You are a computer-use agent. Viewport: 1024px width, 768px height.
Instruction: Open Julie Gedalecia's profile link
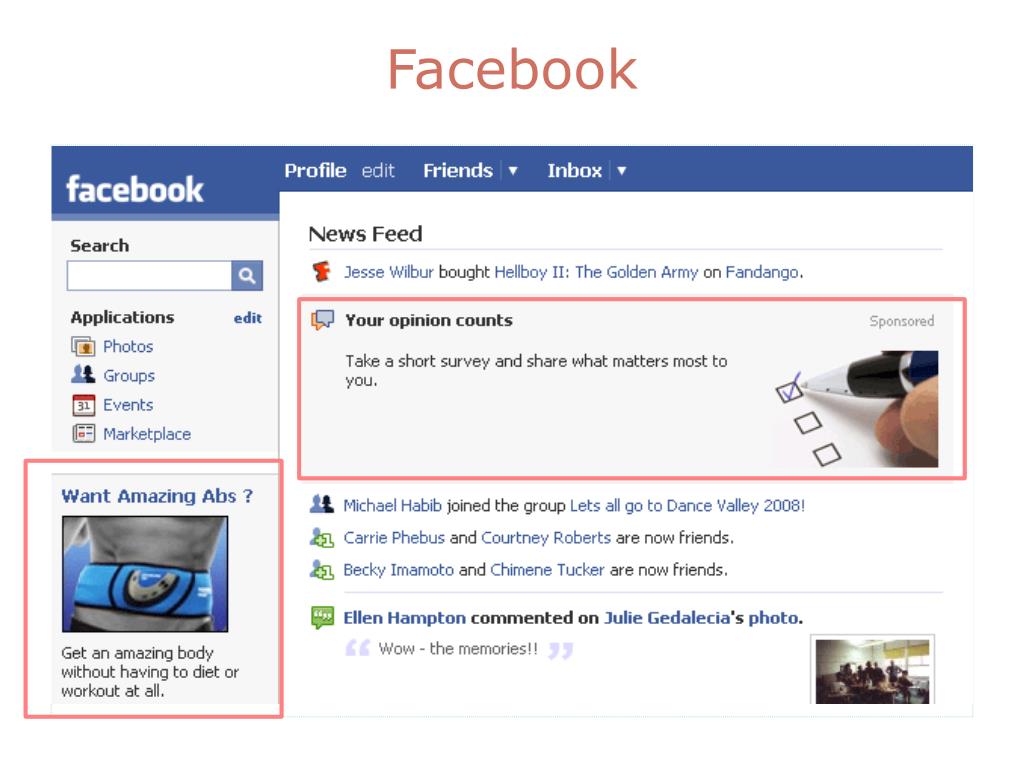click(667, 618)
